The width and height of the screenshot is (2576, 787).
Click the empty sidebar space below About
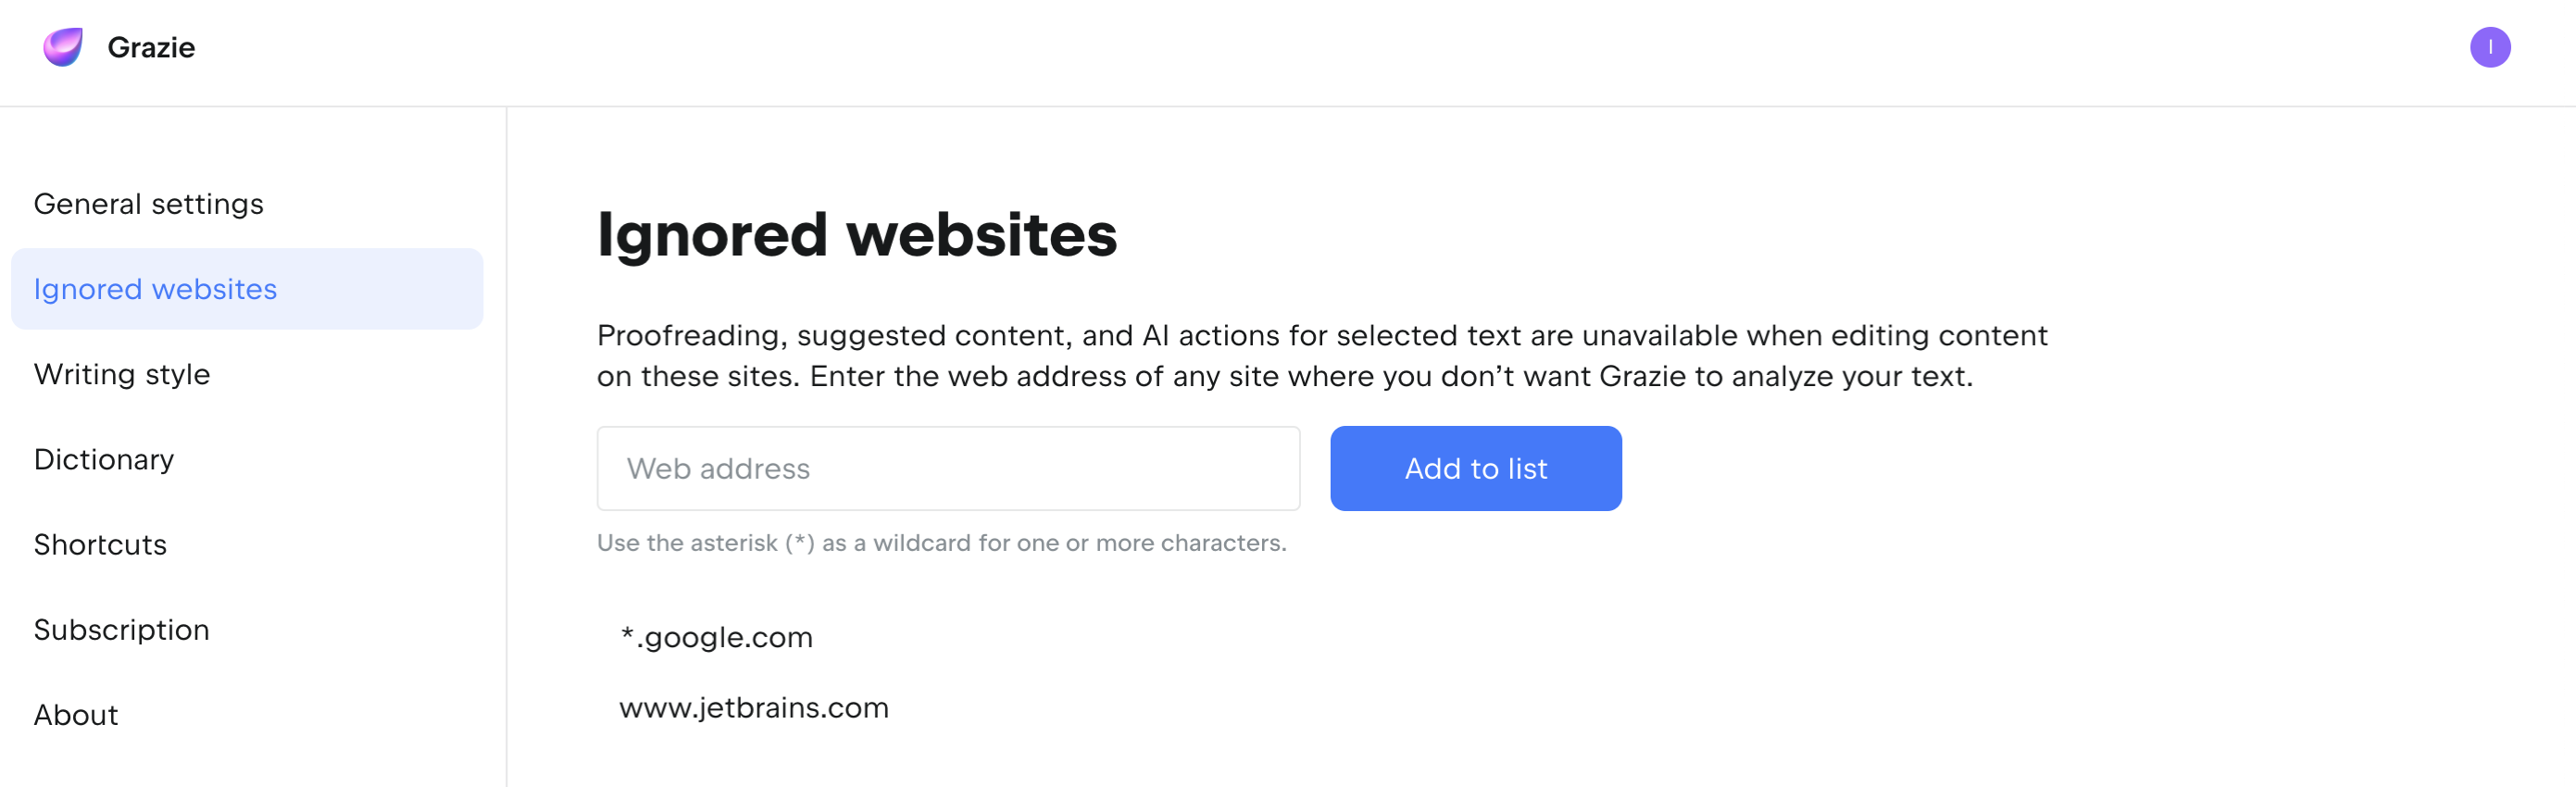tap(250, 765)
